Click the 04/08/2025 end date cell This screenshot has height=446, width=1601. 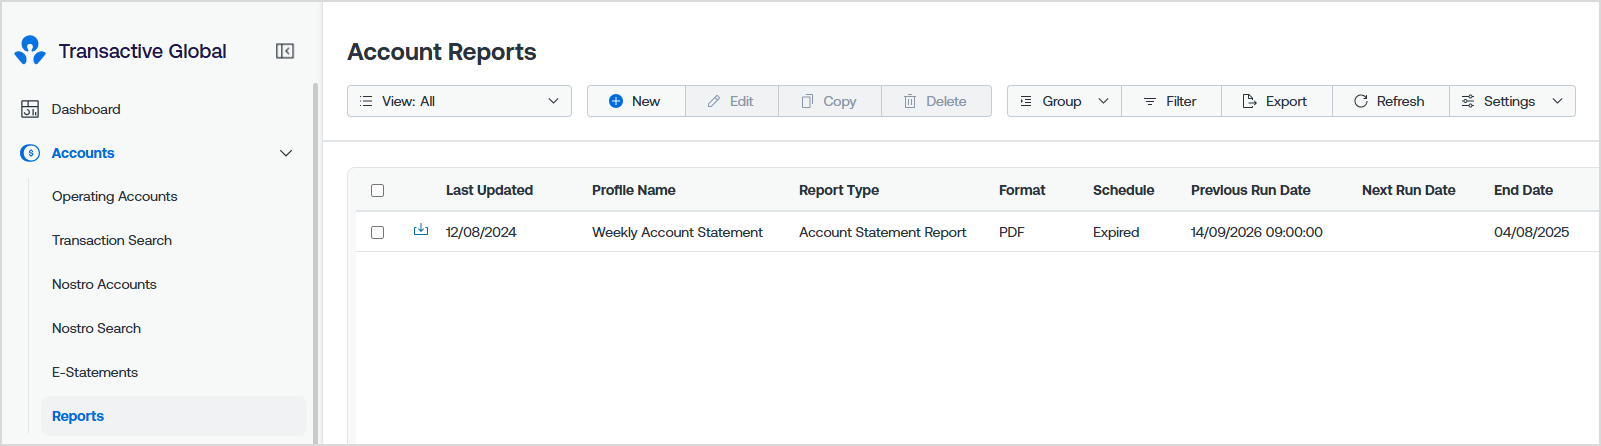click(x=1531, y=232)
